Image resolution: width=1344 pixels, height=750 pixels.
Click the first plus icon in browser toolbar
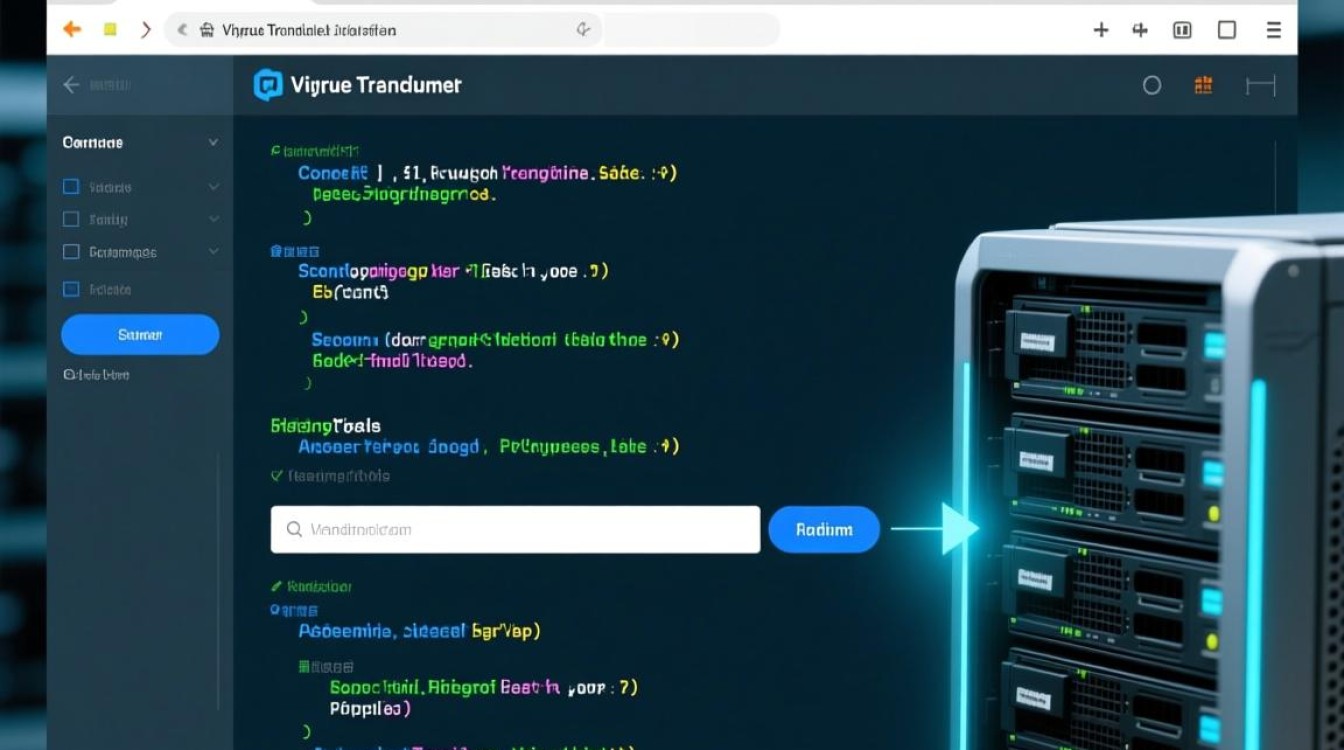[x=1101, y=30]
